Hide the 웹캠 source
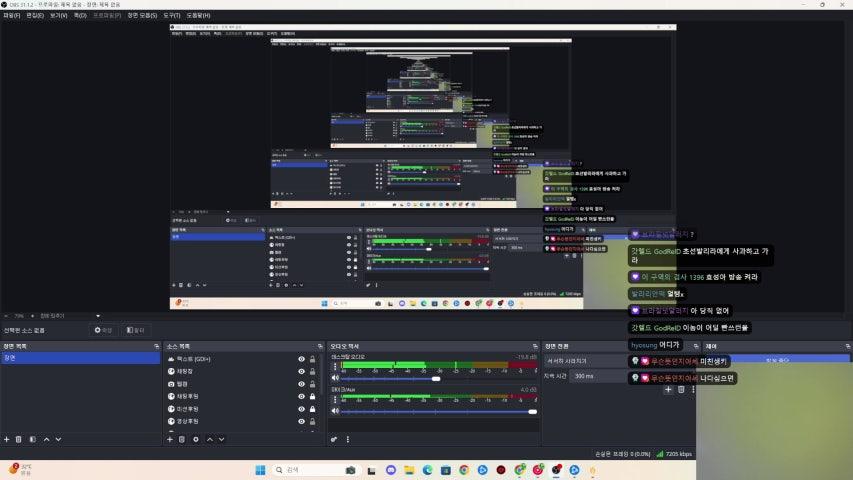Image resolution: width=853 pixels, height=480 pixels. tap(301, 384)
